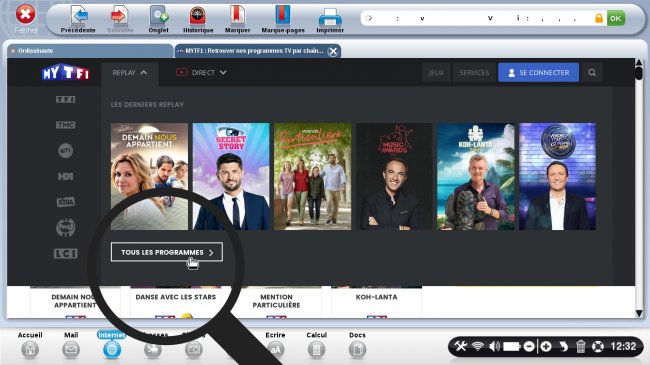Open the tools settings tray icon
The height and width of the screenshot is (365, 650).
click(460, 346)
